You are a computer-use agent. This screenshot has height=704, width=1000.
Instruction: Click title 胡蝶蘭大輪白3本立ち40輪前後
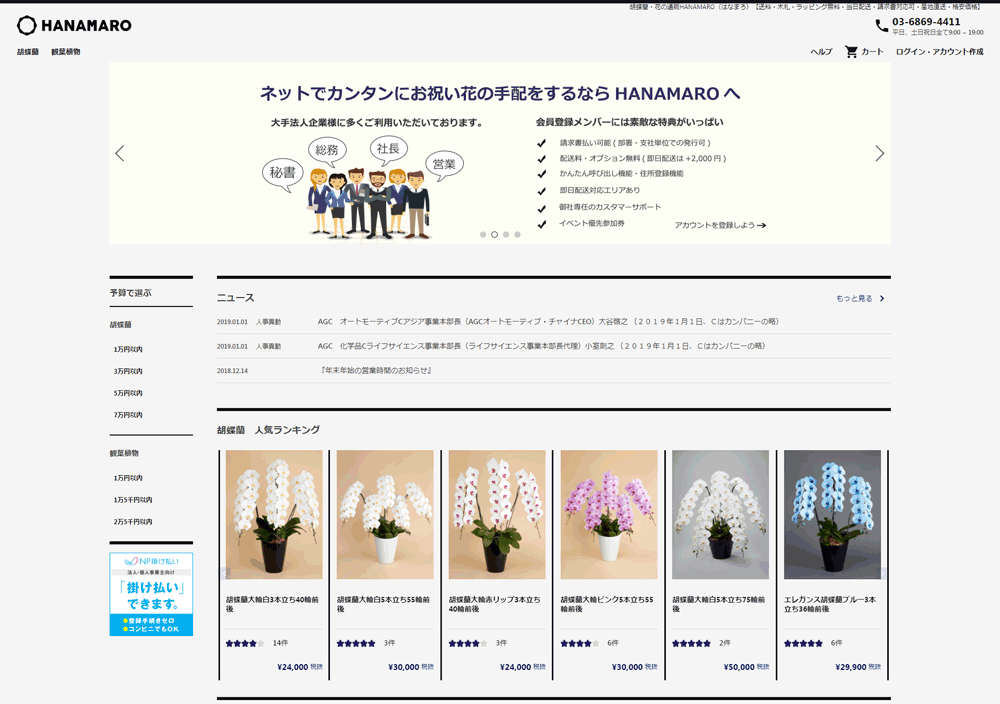click(272, 605)
